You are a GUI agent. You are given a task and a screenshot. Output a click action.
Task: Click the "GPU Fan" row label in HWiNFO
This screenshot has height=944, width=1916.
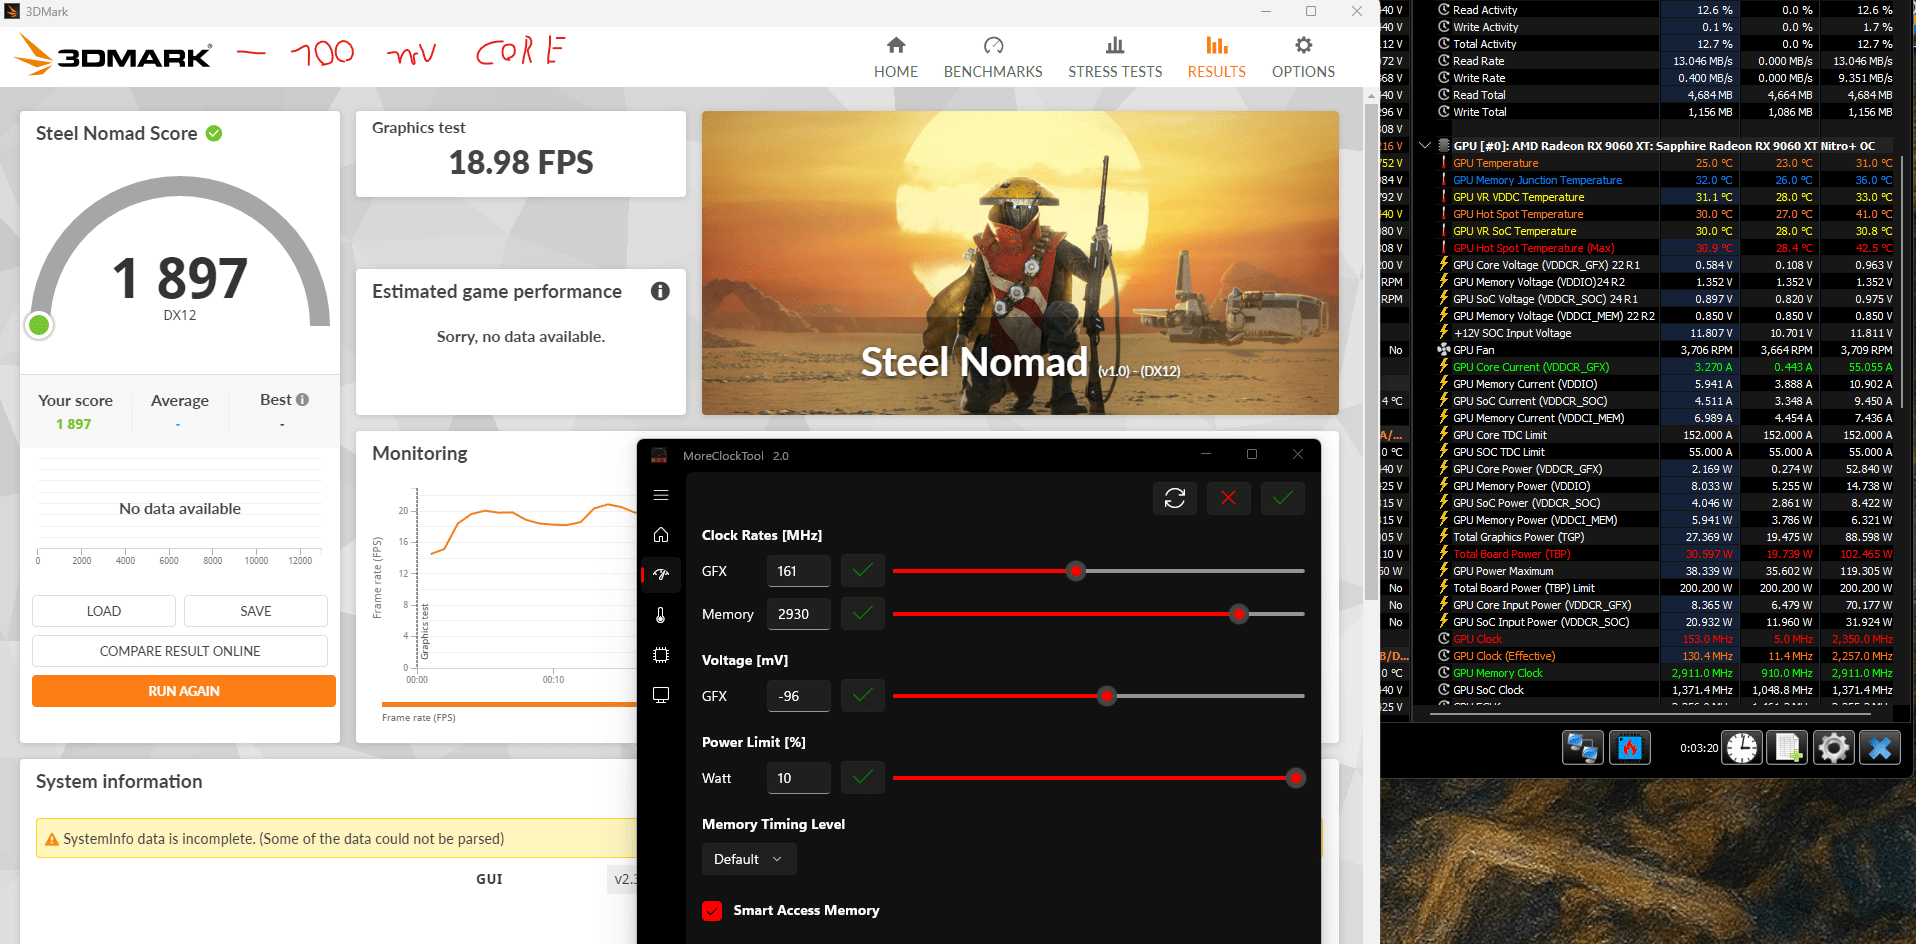pos(1473,350)
